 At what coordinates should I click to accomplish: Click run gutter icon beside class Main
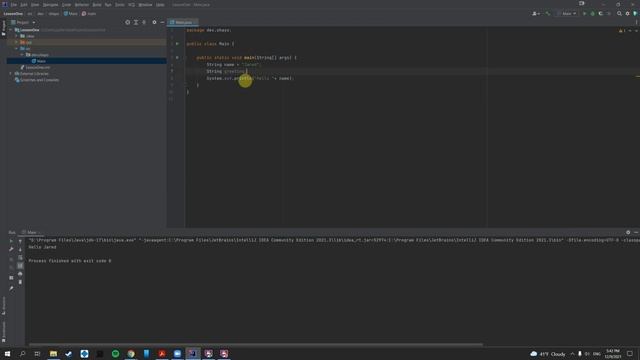tap(177, 44)
